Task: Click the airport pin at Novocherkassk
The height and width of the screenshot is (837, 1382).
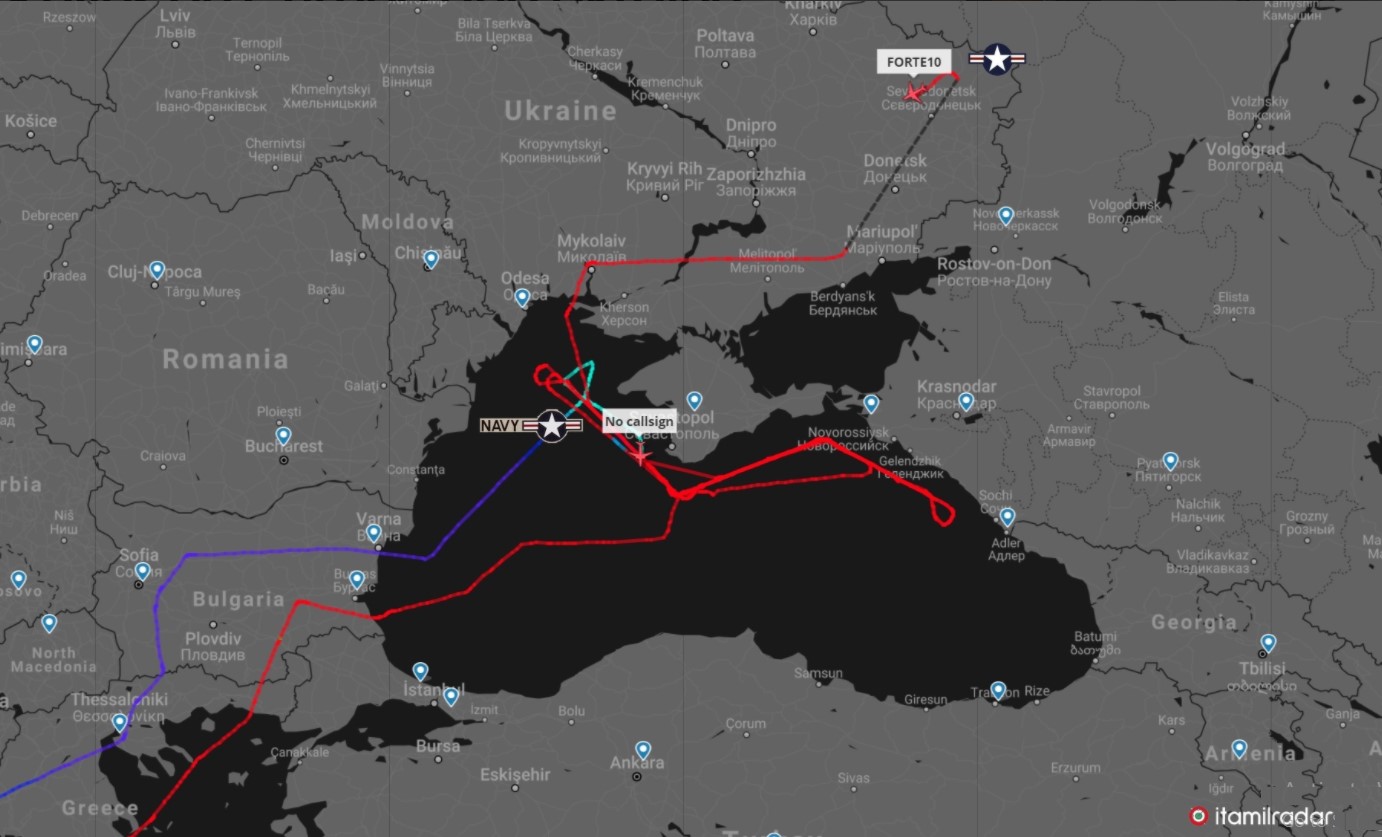Action: [x=1006, y=215]
